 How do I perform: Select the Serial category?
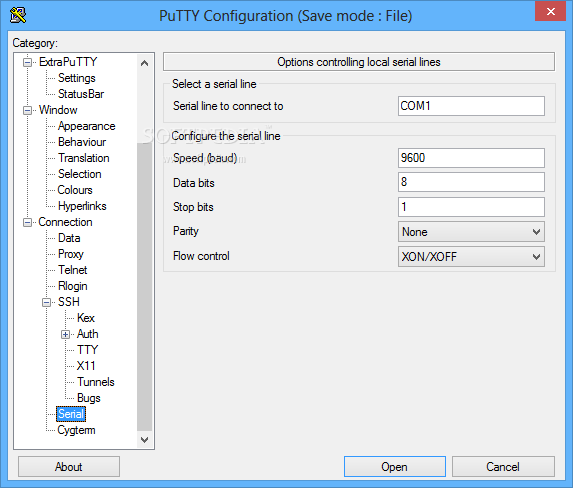[71, 414]
